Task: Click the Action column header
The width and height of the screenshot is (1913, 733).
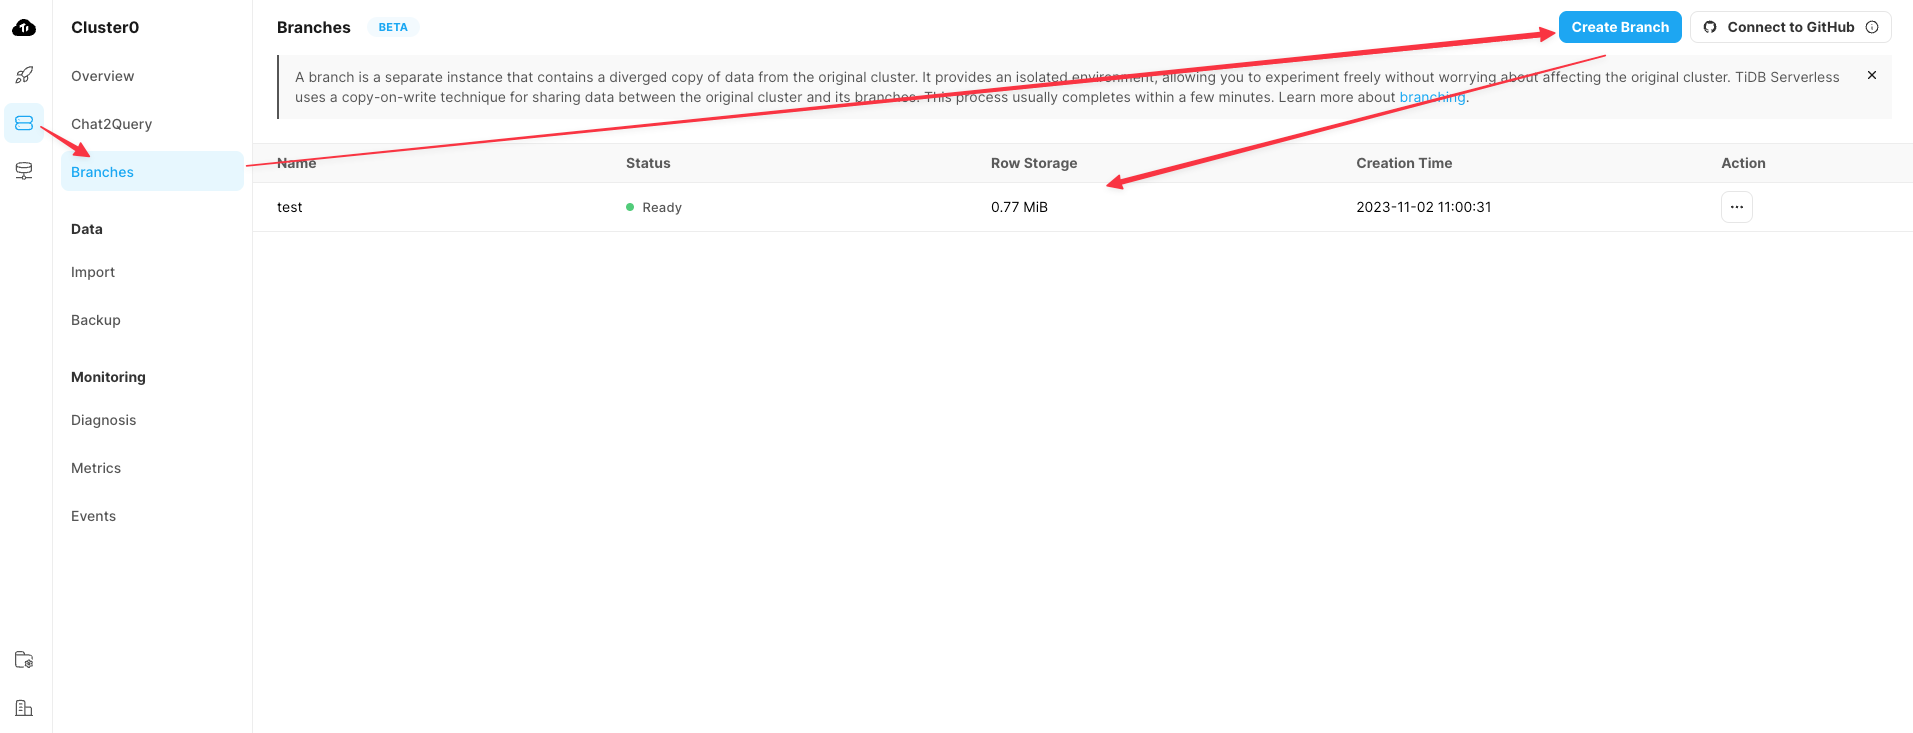Action: [1743, 163]
